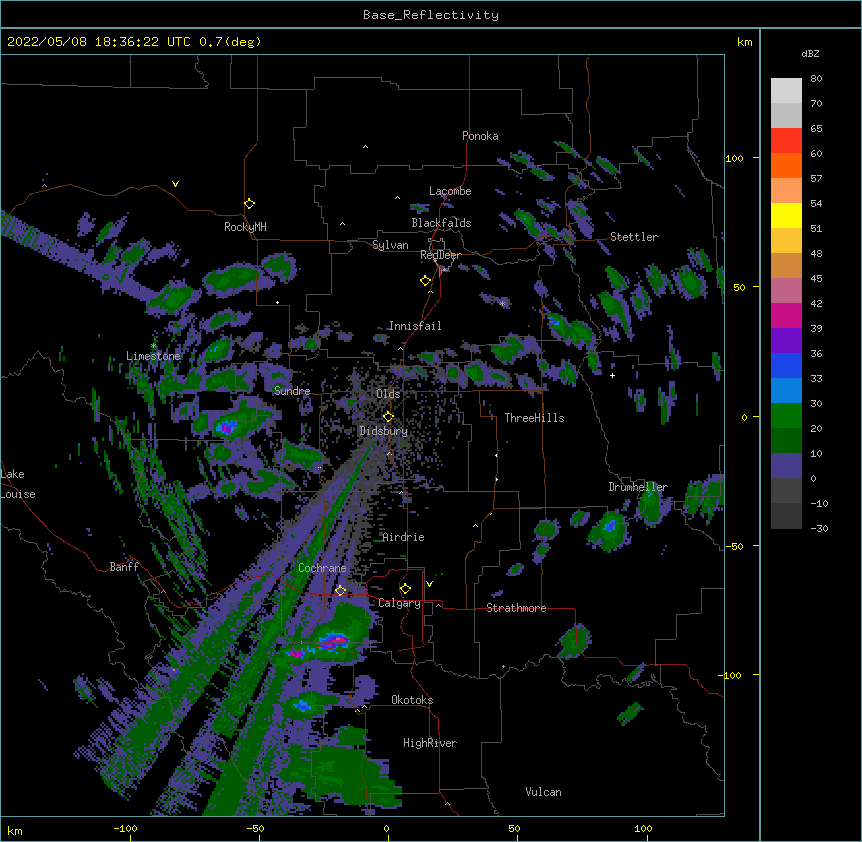
Task: Click the yellow diamond marker below Cochrane
Action: tap(340, 591)
